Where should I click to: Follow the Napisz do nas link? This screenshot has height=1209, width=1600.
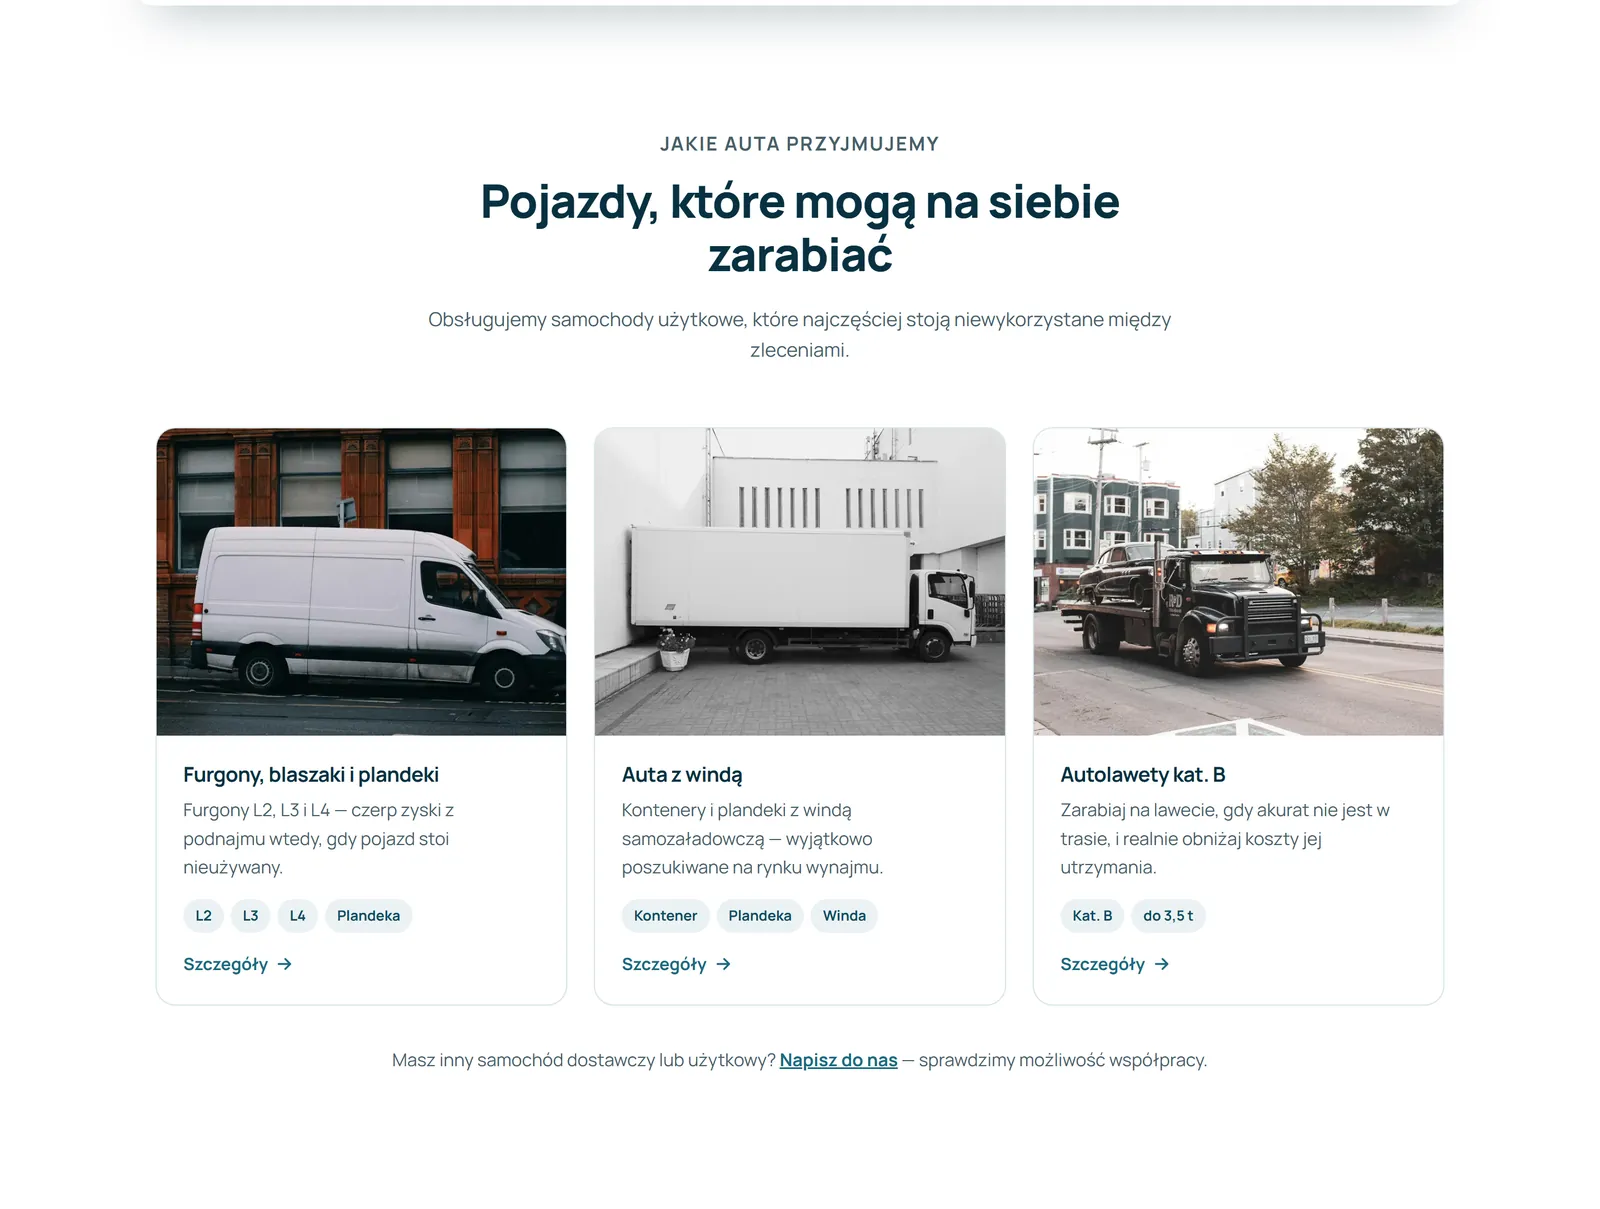[838, 1060]
